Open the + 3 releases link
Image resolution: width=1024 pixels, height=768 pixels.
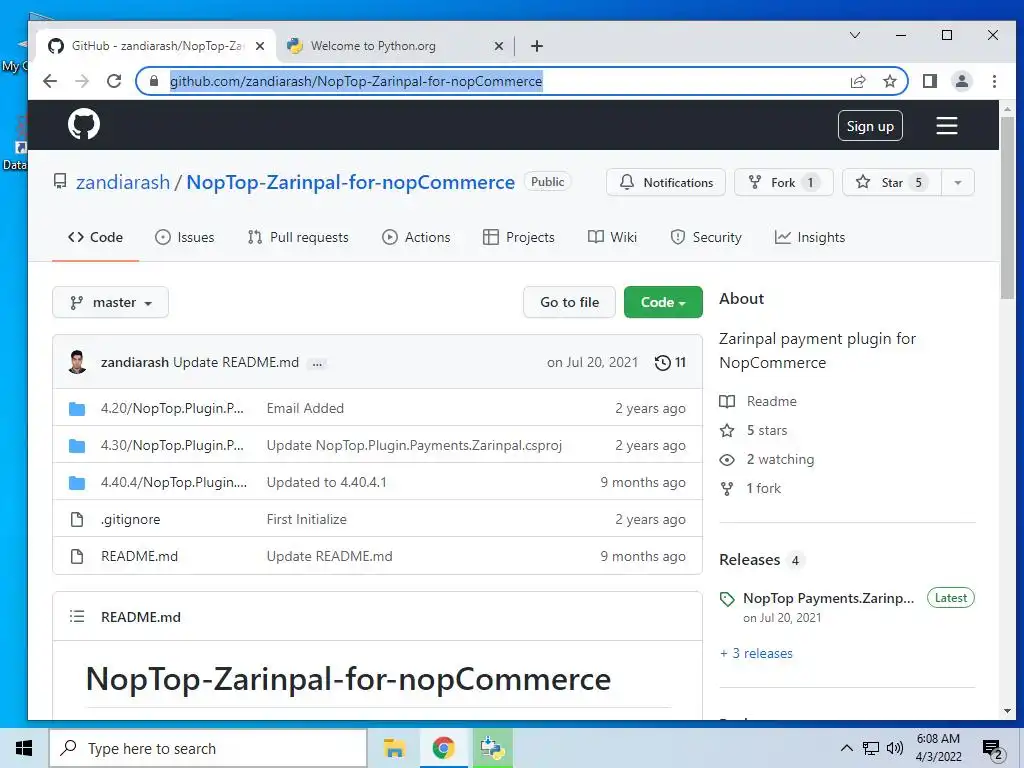pyautogui.click(x=756, y=653)
